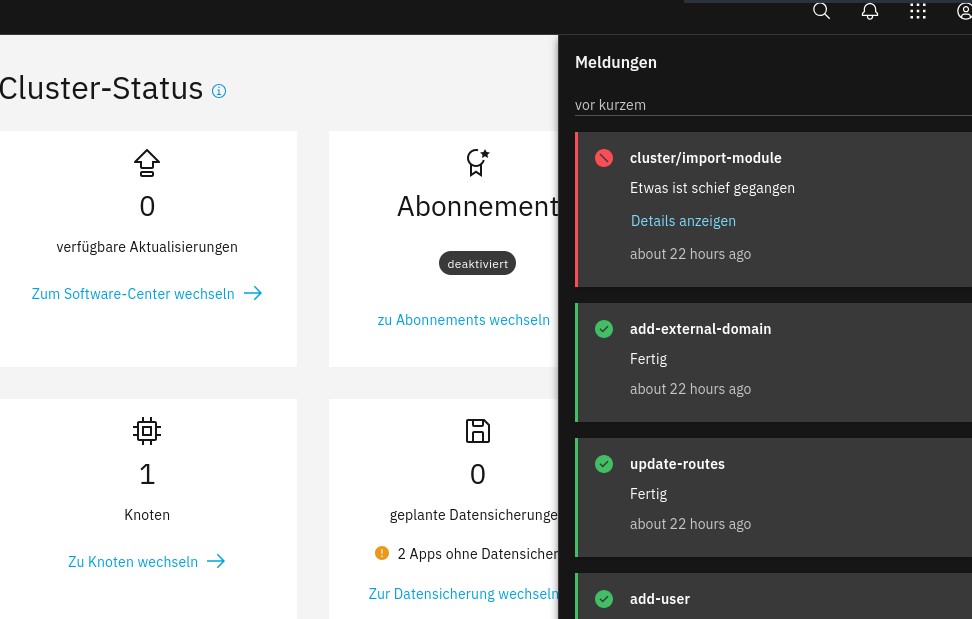Click timestamp under update-routes notification
The width and height of the screenshot is (972, 619).
point(691,524)
